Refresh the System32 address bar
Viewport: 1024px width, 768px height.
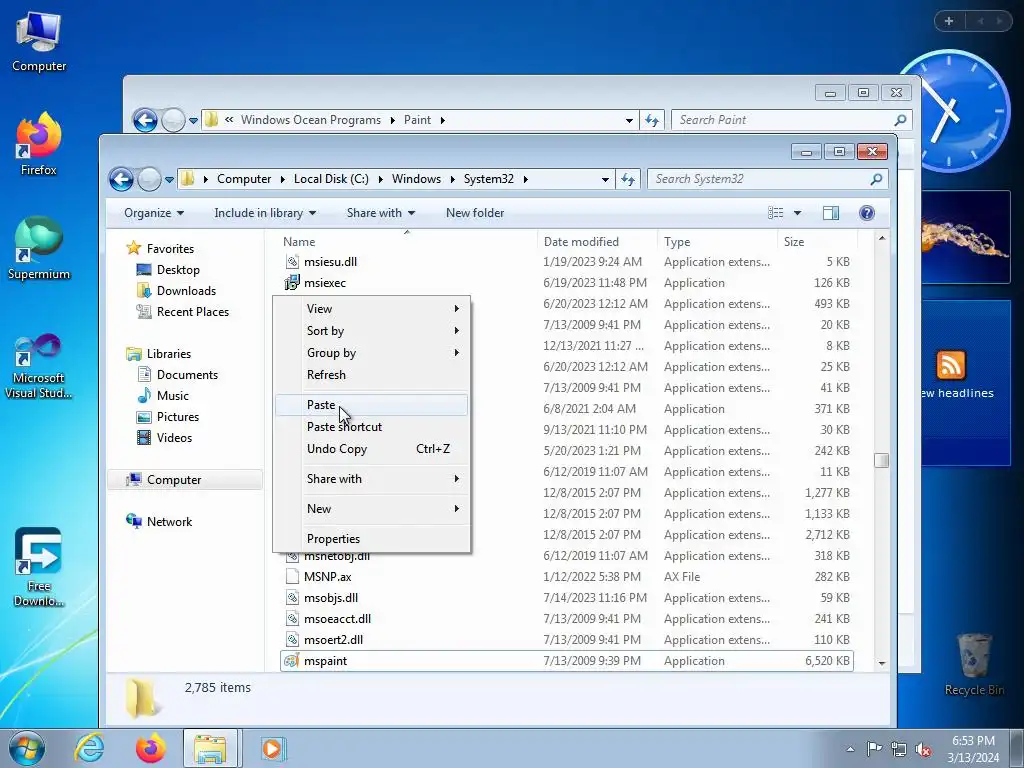(x=628, y=179)
